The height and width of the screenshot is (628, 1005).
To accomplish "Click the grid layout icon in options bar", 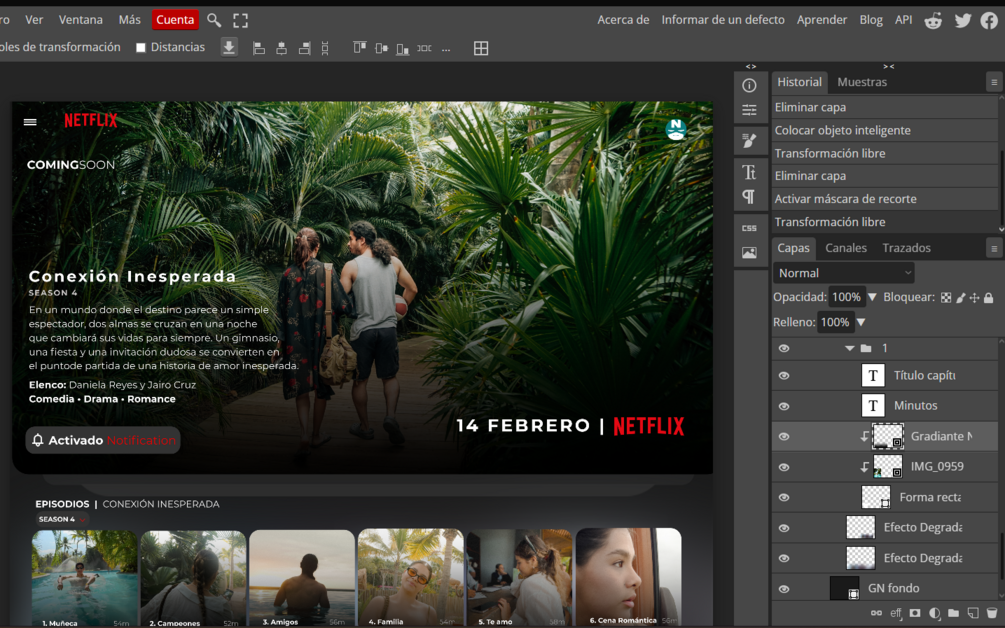I will pyautogui.click(x=481, y=48).
